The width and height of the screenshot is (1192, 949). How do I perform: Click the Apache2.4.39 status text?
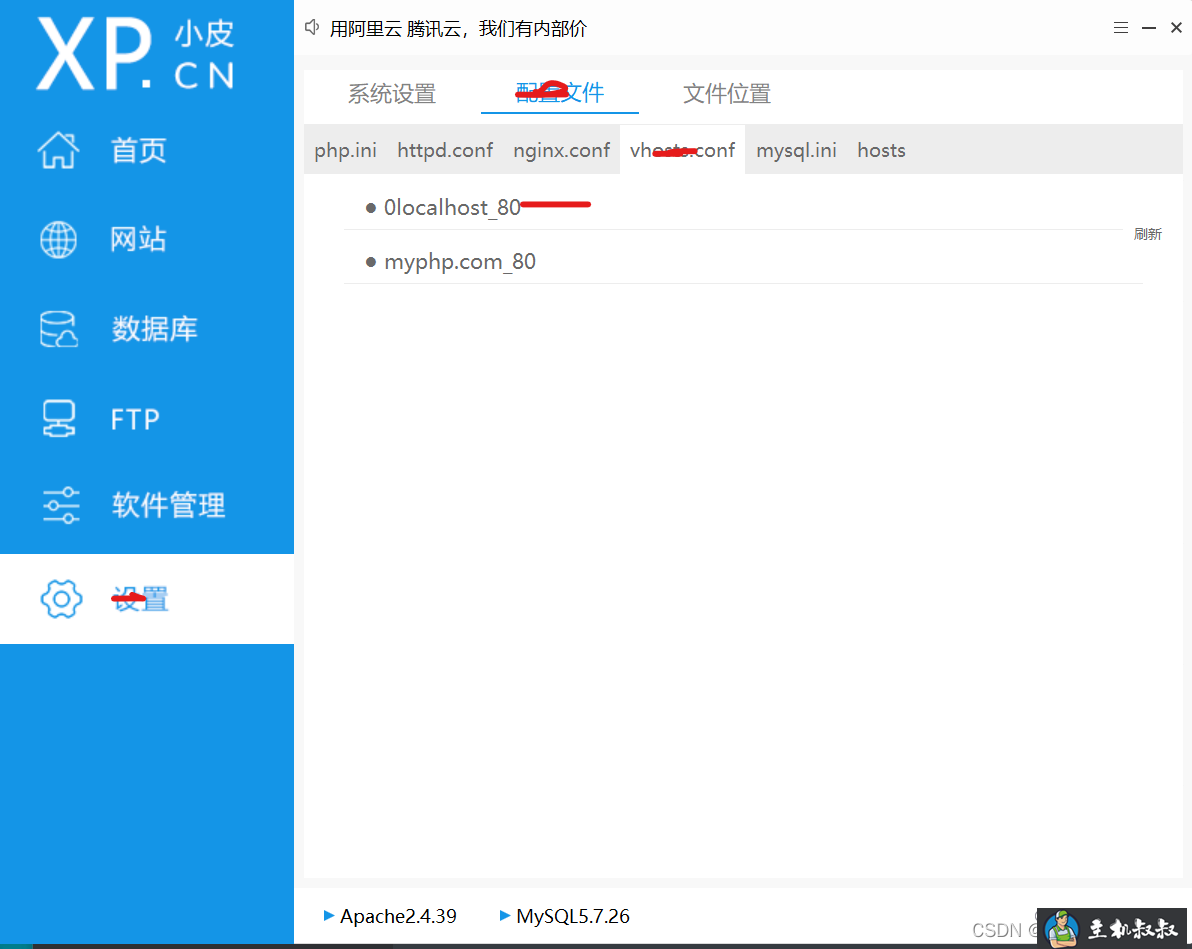point(398,916)
